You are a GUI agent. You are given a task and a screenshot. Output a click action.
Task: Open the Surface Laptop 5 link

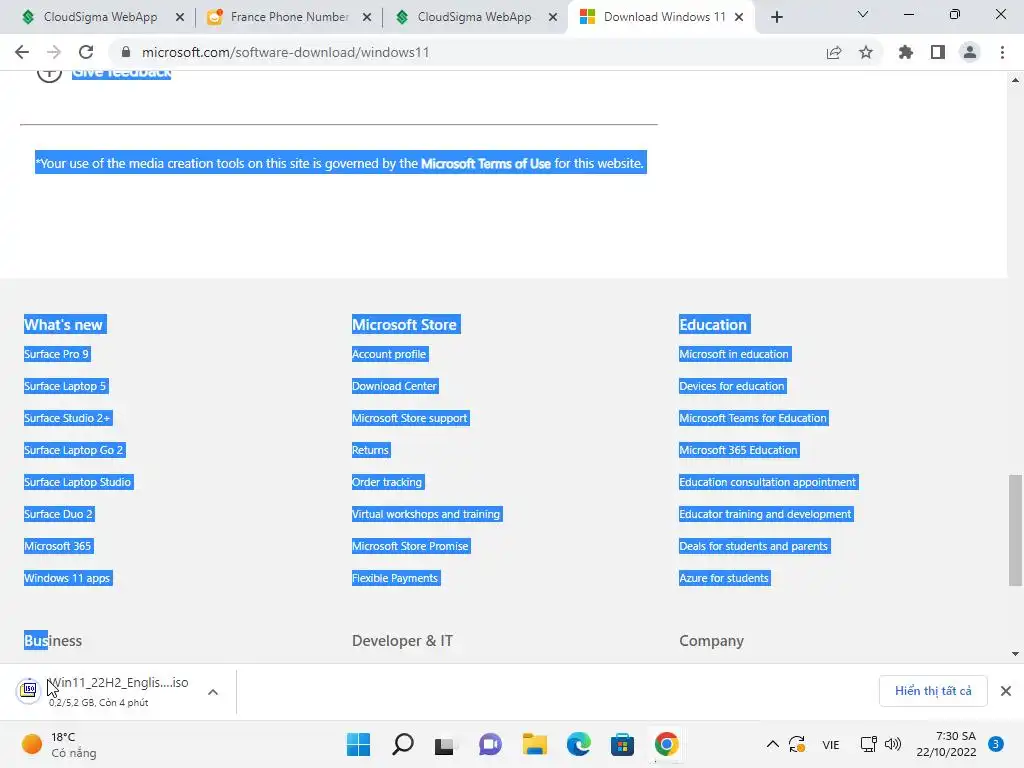[65, 386]
